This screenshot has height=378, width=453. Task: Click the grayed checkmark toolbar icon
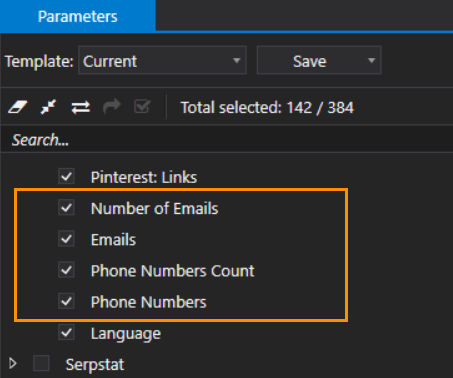[142, 107]
